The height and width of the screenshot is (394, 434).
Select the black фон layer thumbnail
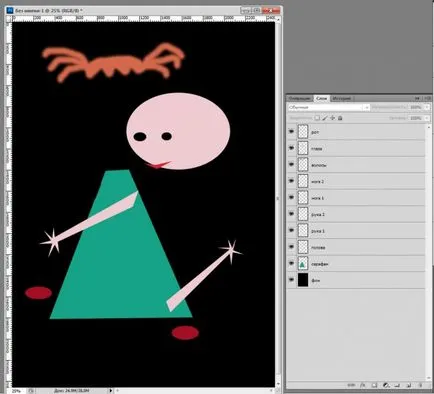[303, 280]
